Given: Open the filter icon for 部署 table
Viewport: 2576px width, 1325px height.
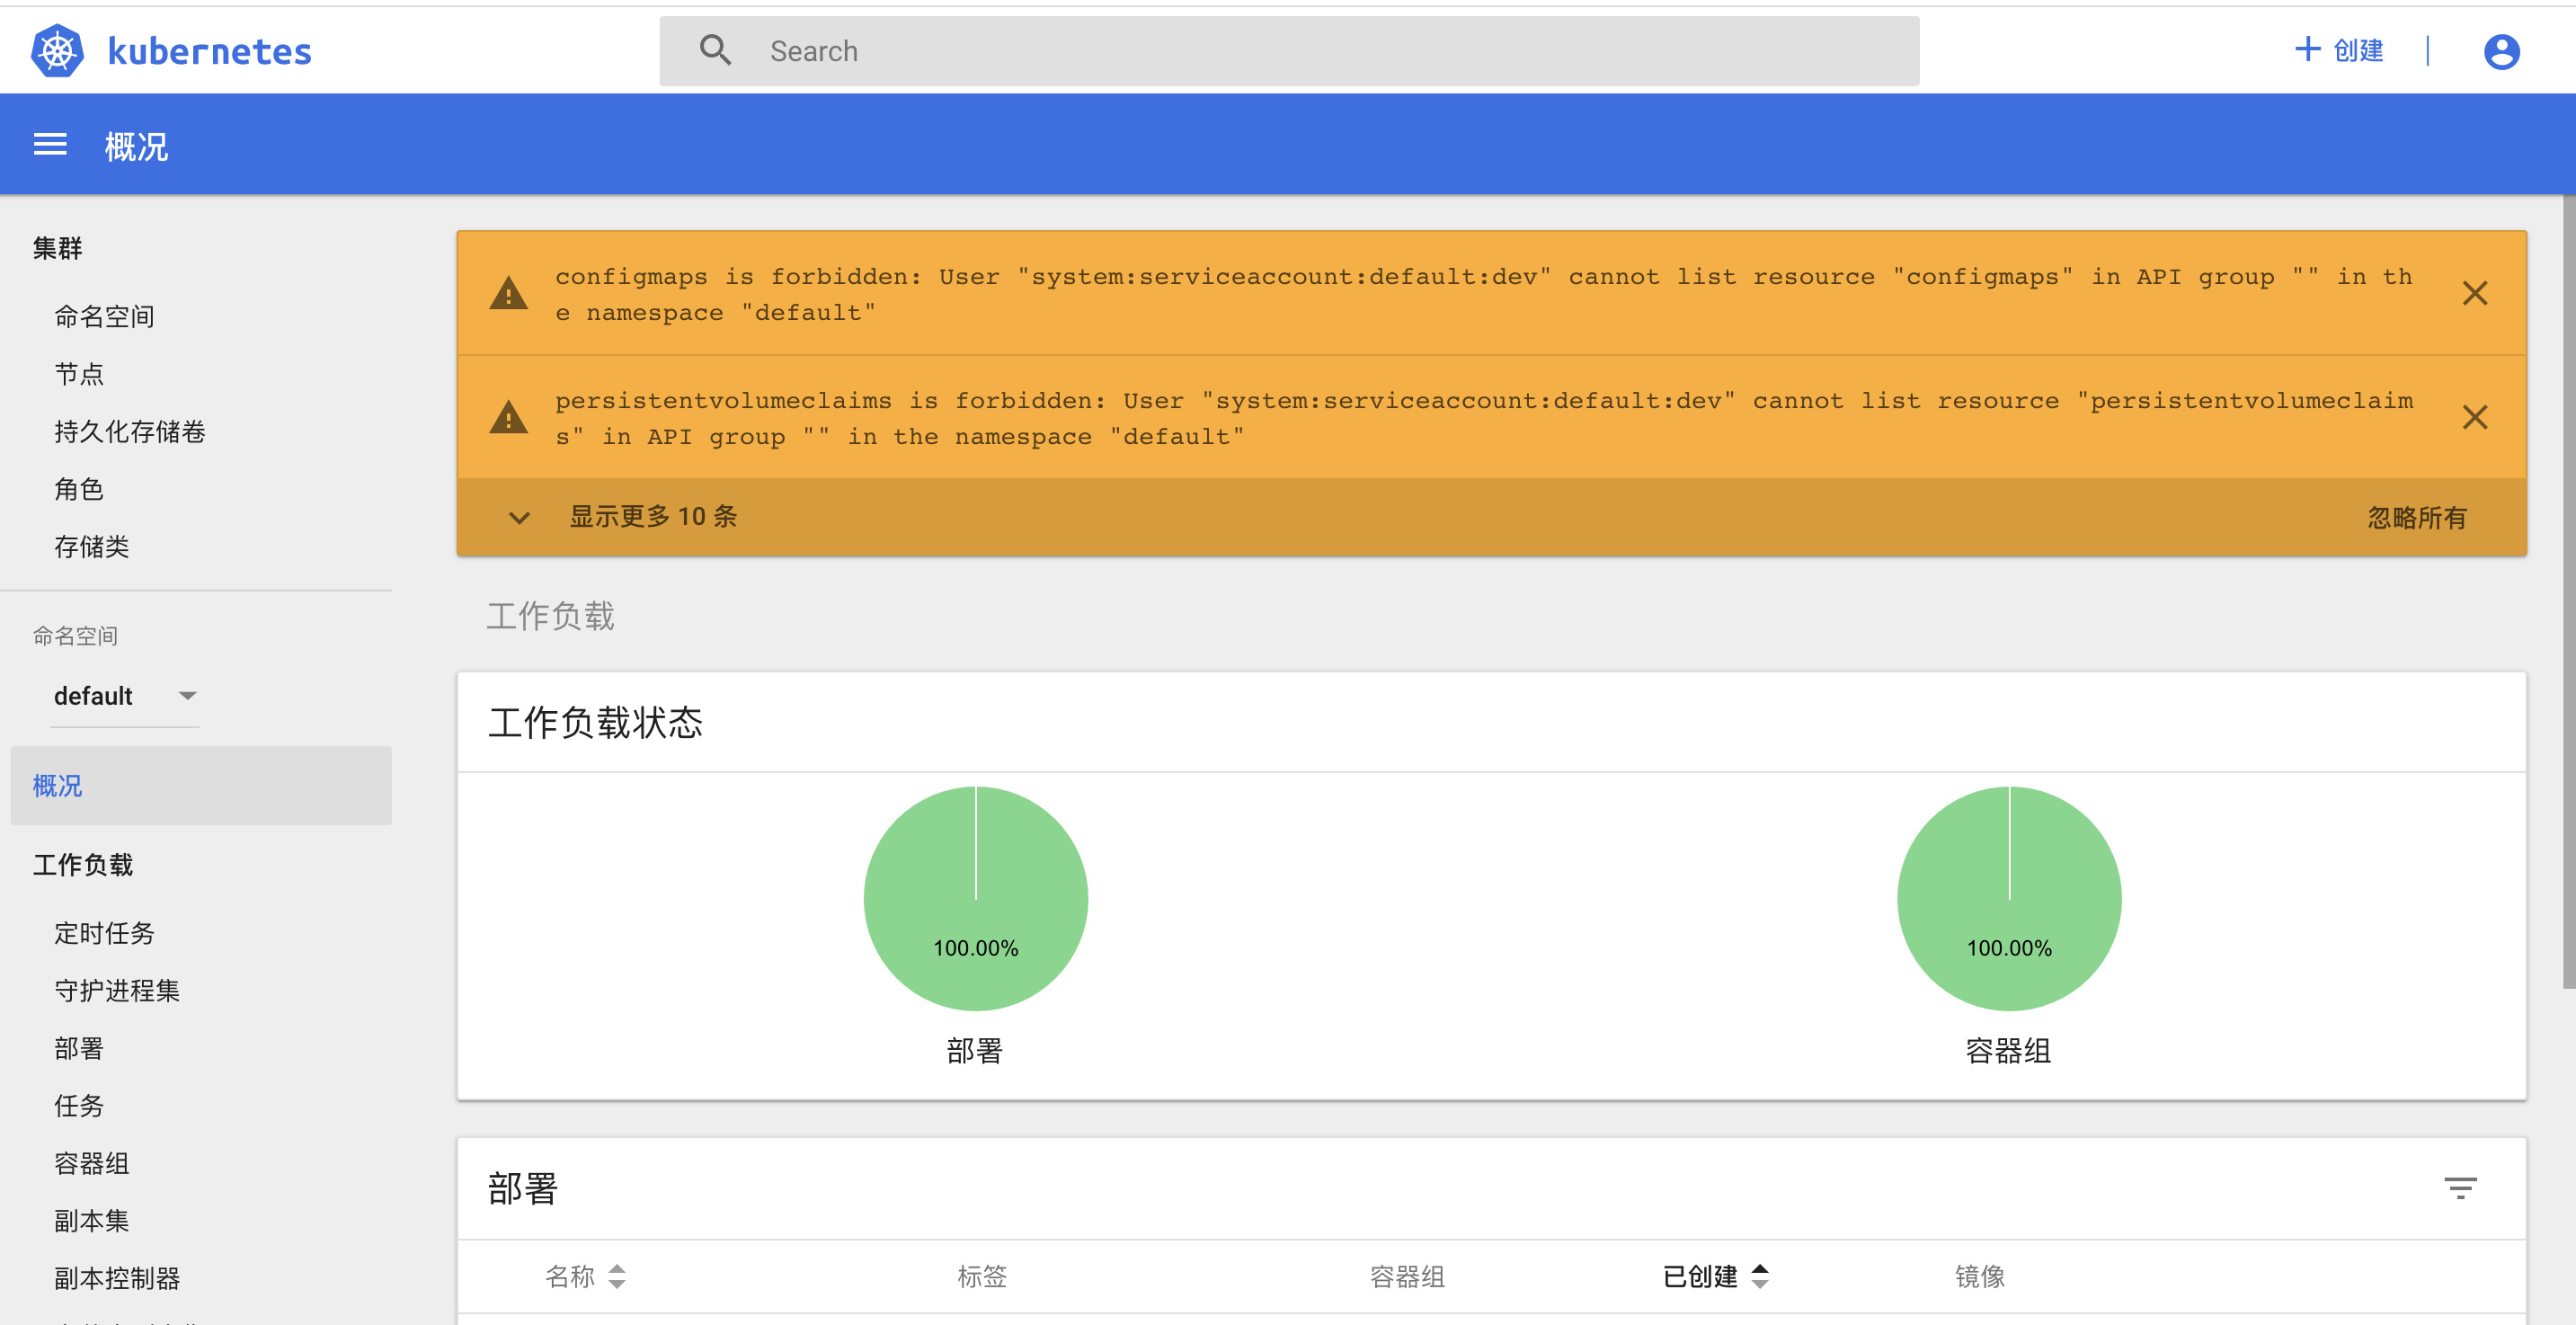Looking at the screenshot, I should (x=2460, y=1188).
